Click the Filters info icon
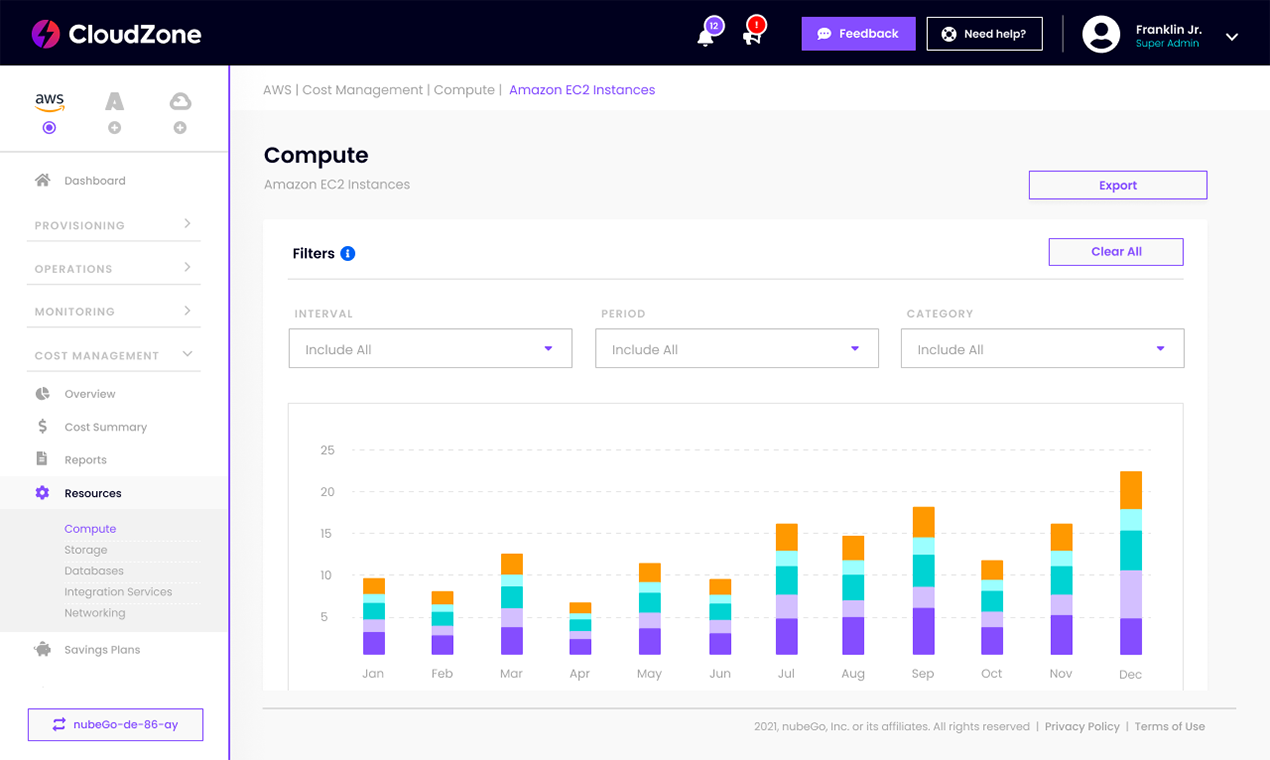 click(348, 253)
